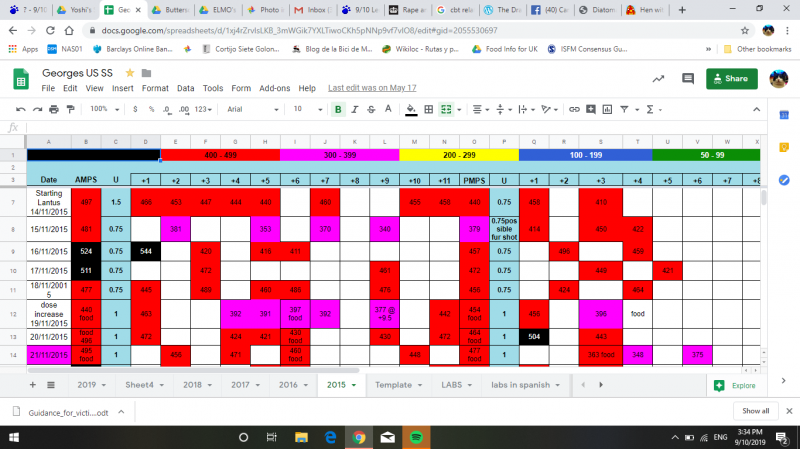The image size is (800, 449).
Task: Open the font size dropdown
Action: 304,109
